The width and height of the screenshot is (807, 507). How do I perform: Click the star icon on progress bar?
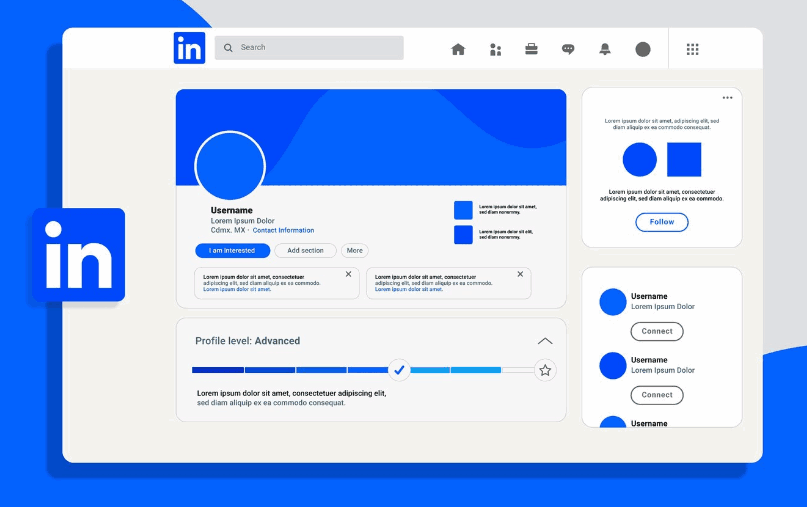pyautogui.click(x=545, y=370)
